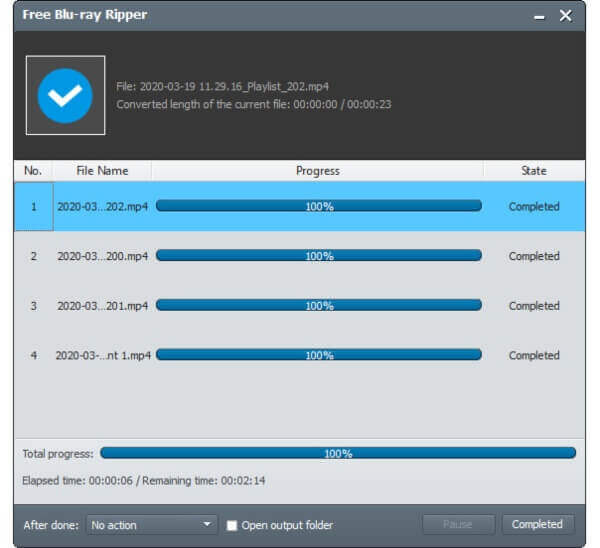
Task: Close the Free Blu-ray Ripper window
Action: pos(566,16)
